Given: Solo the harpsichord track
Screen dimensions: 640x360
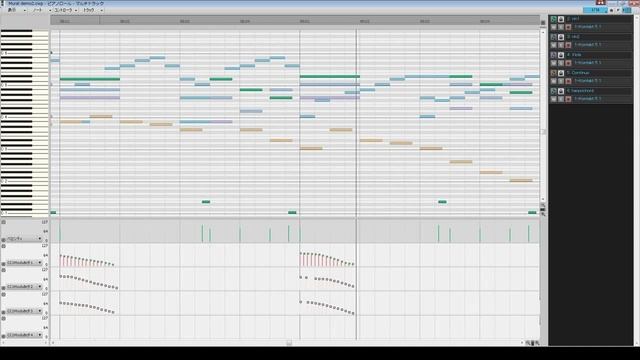Looking at the screenshot, I should click(561, 99).
